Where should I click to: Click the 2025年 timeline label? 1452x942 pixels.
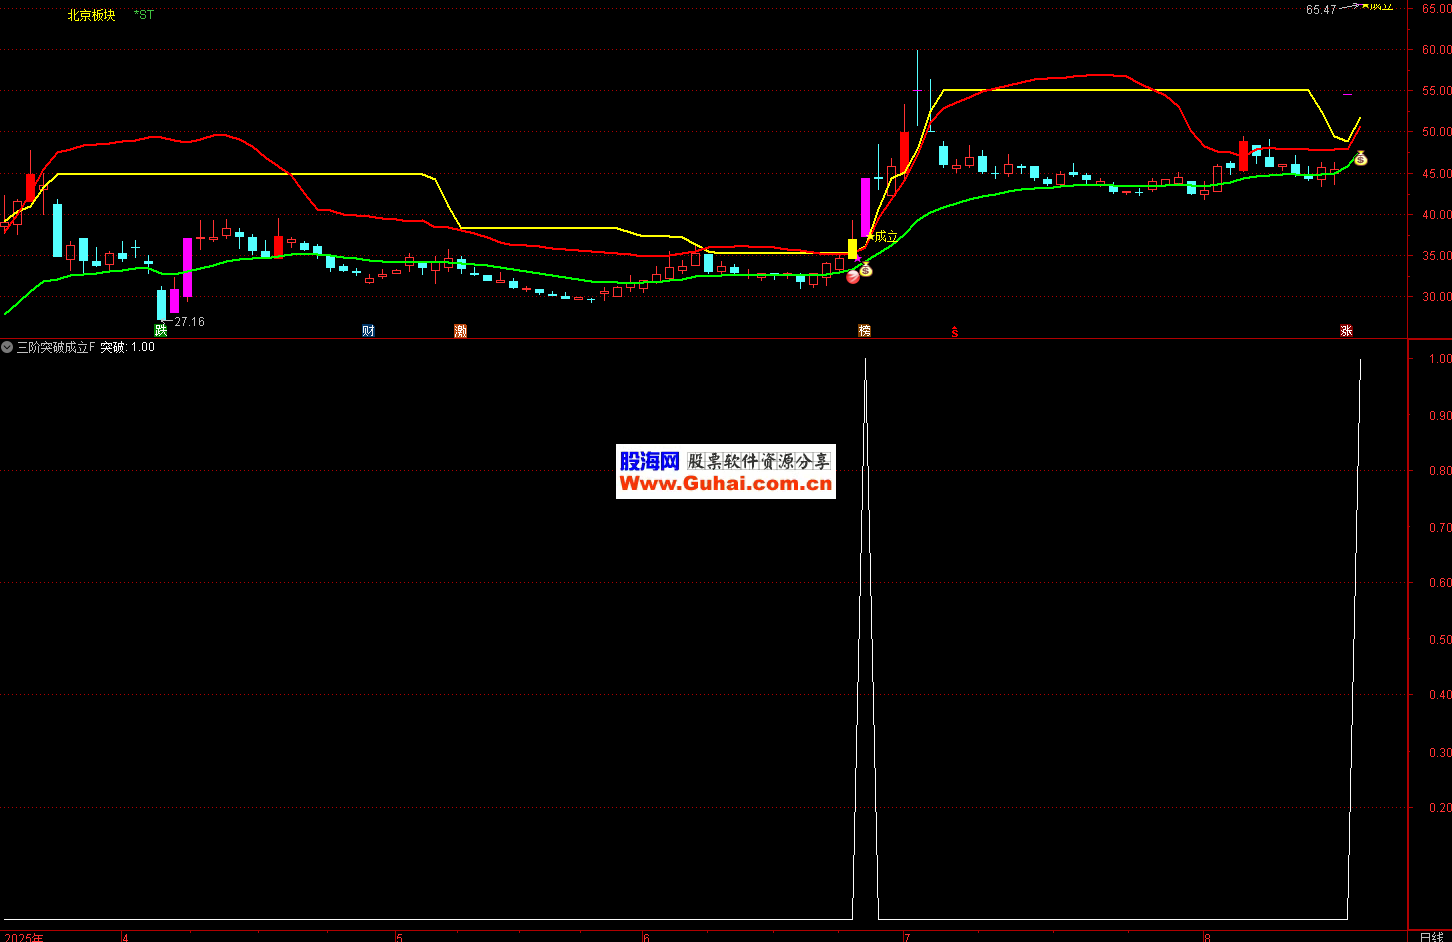(23, 937)
